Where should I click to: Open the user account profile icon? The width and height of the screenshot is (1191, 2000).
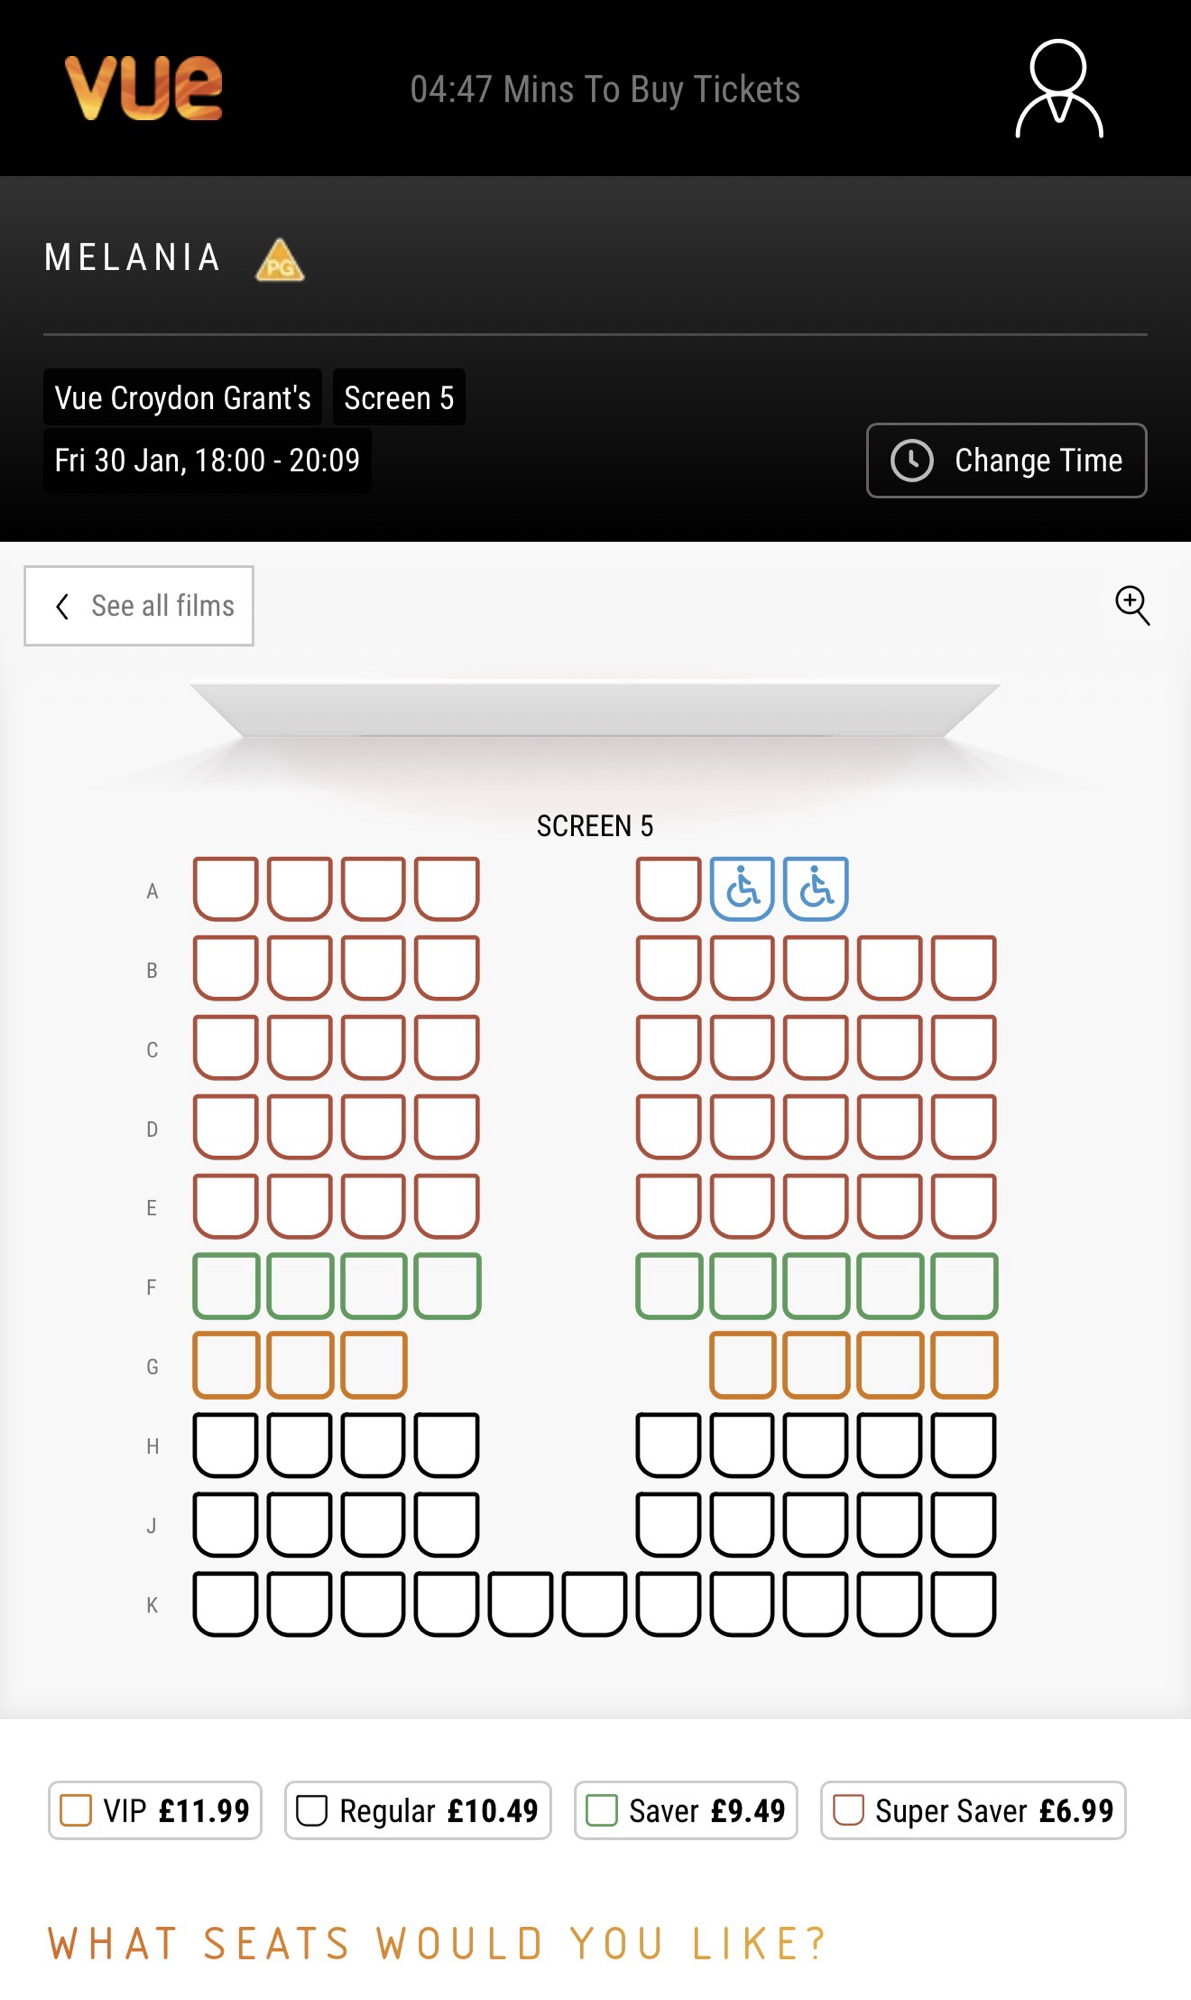pos(1059,89)
